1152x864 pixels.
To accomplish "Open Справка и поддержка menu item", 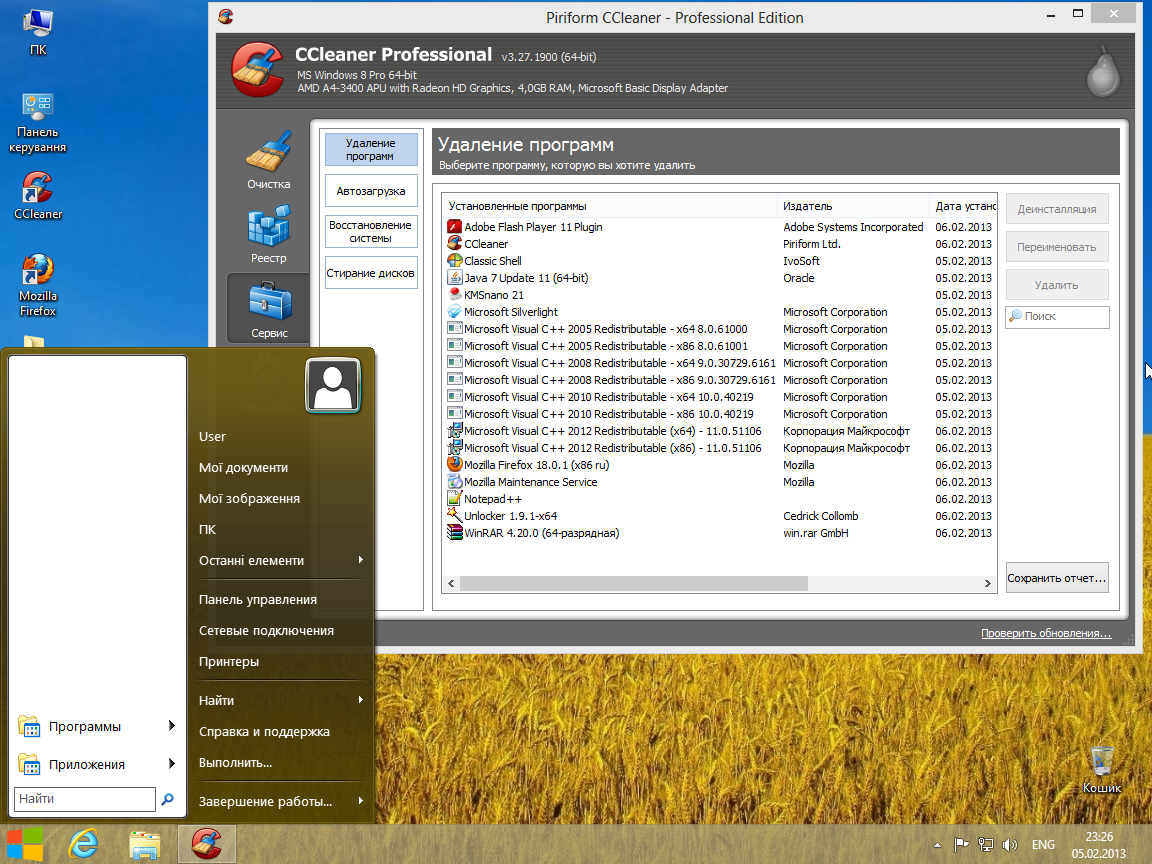I will (264, 732).
